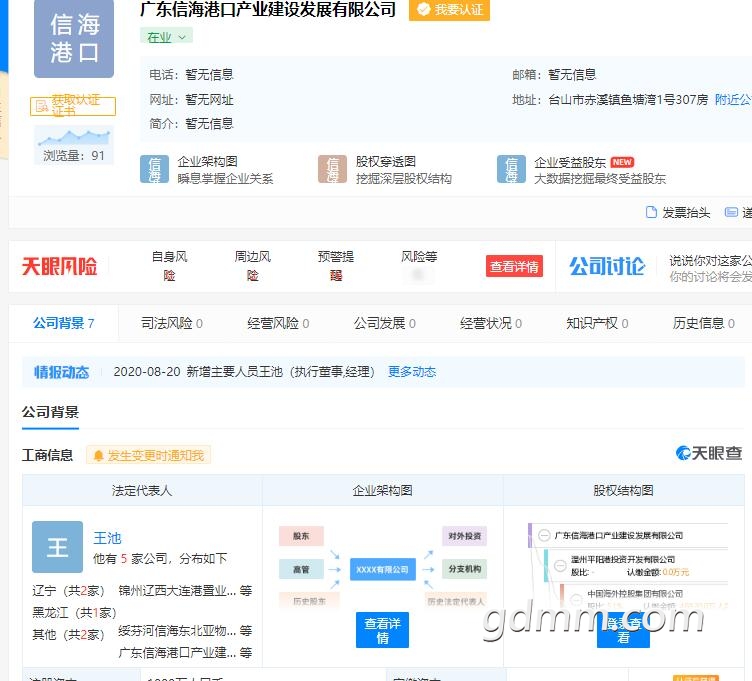Collapse the 广东信海港口产业建设发展有限公司 tree node
The image size is (752, 681).
[544, 535]
